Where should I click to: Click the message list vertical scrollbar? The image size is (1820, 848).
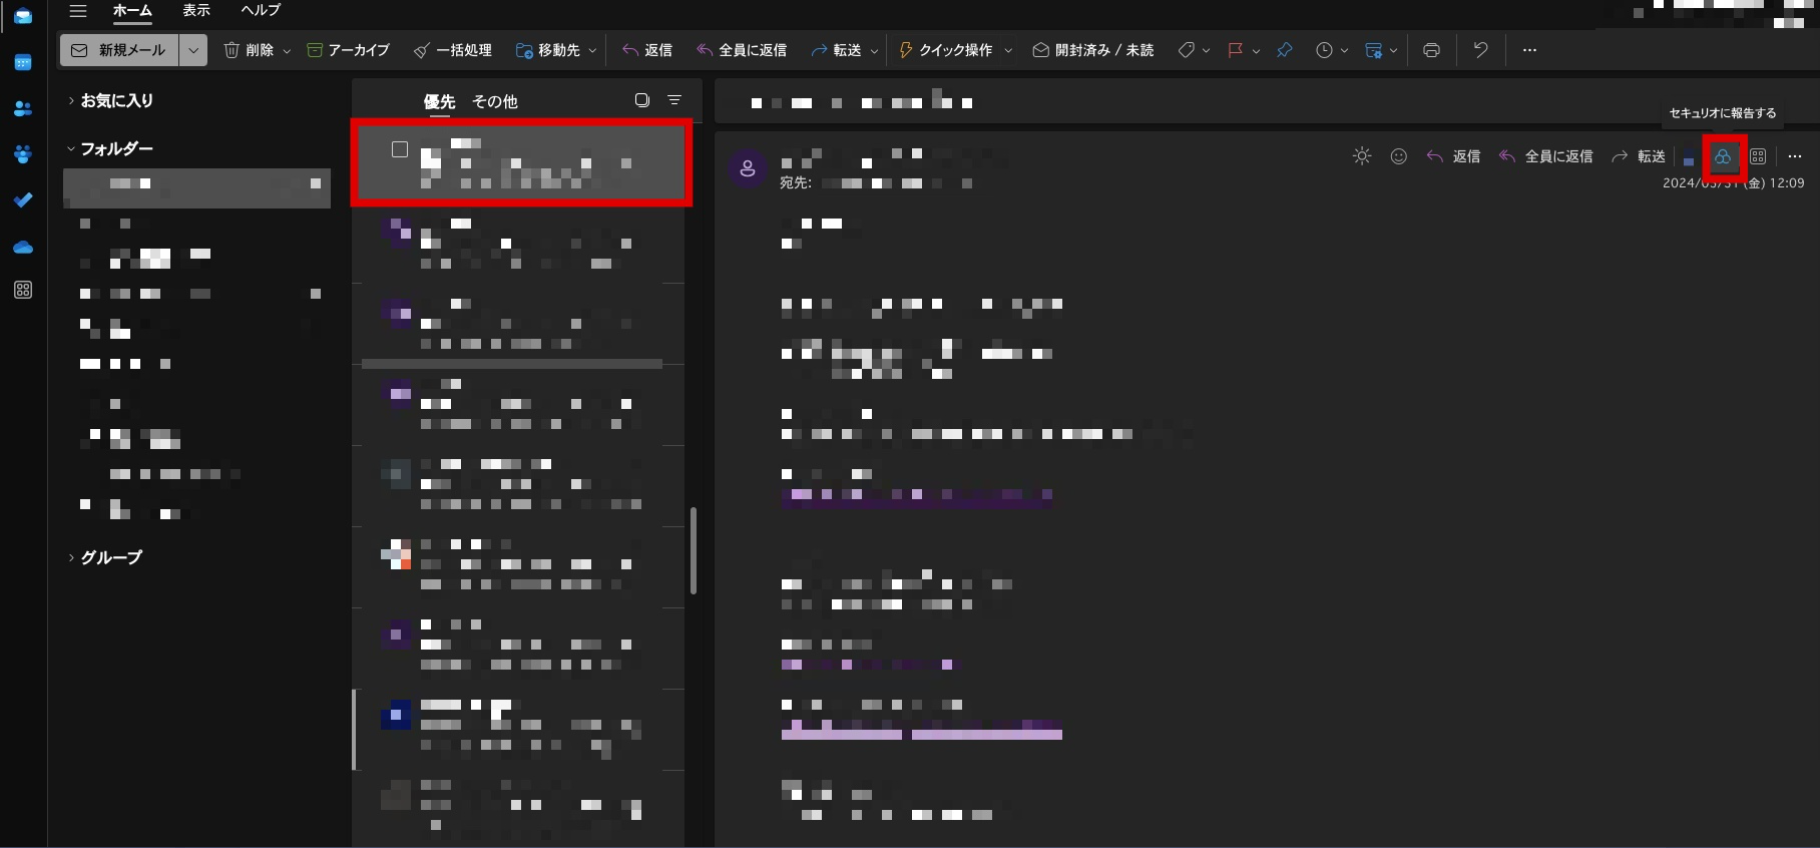click(693, 551)
